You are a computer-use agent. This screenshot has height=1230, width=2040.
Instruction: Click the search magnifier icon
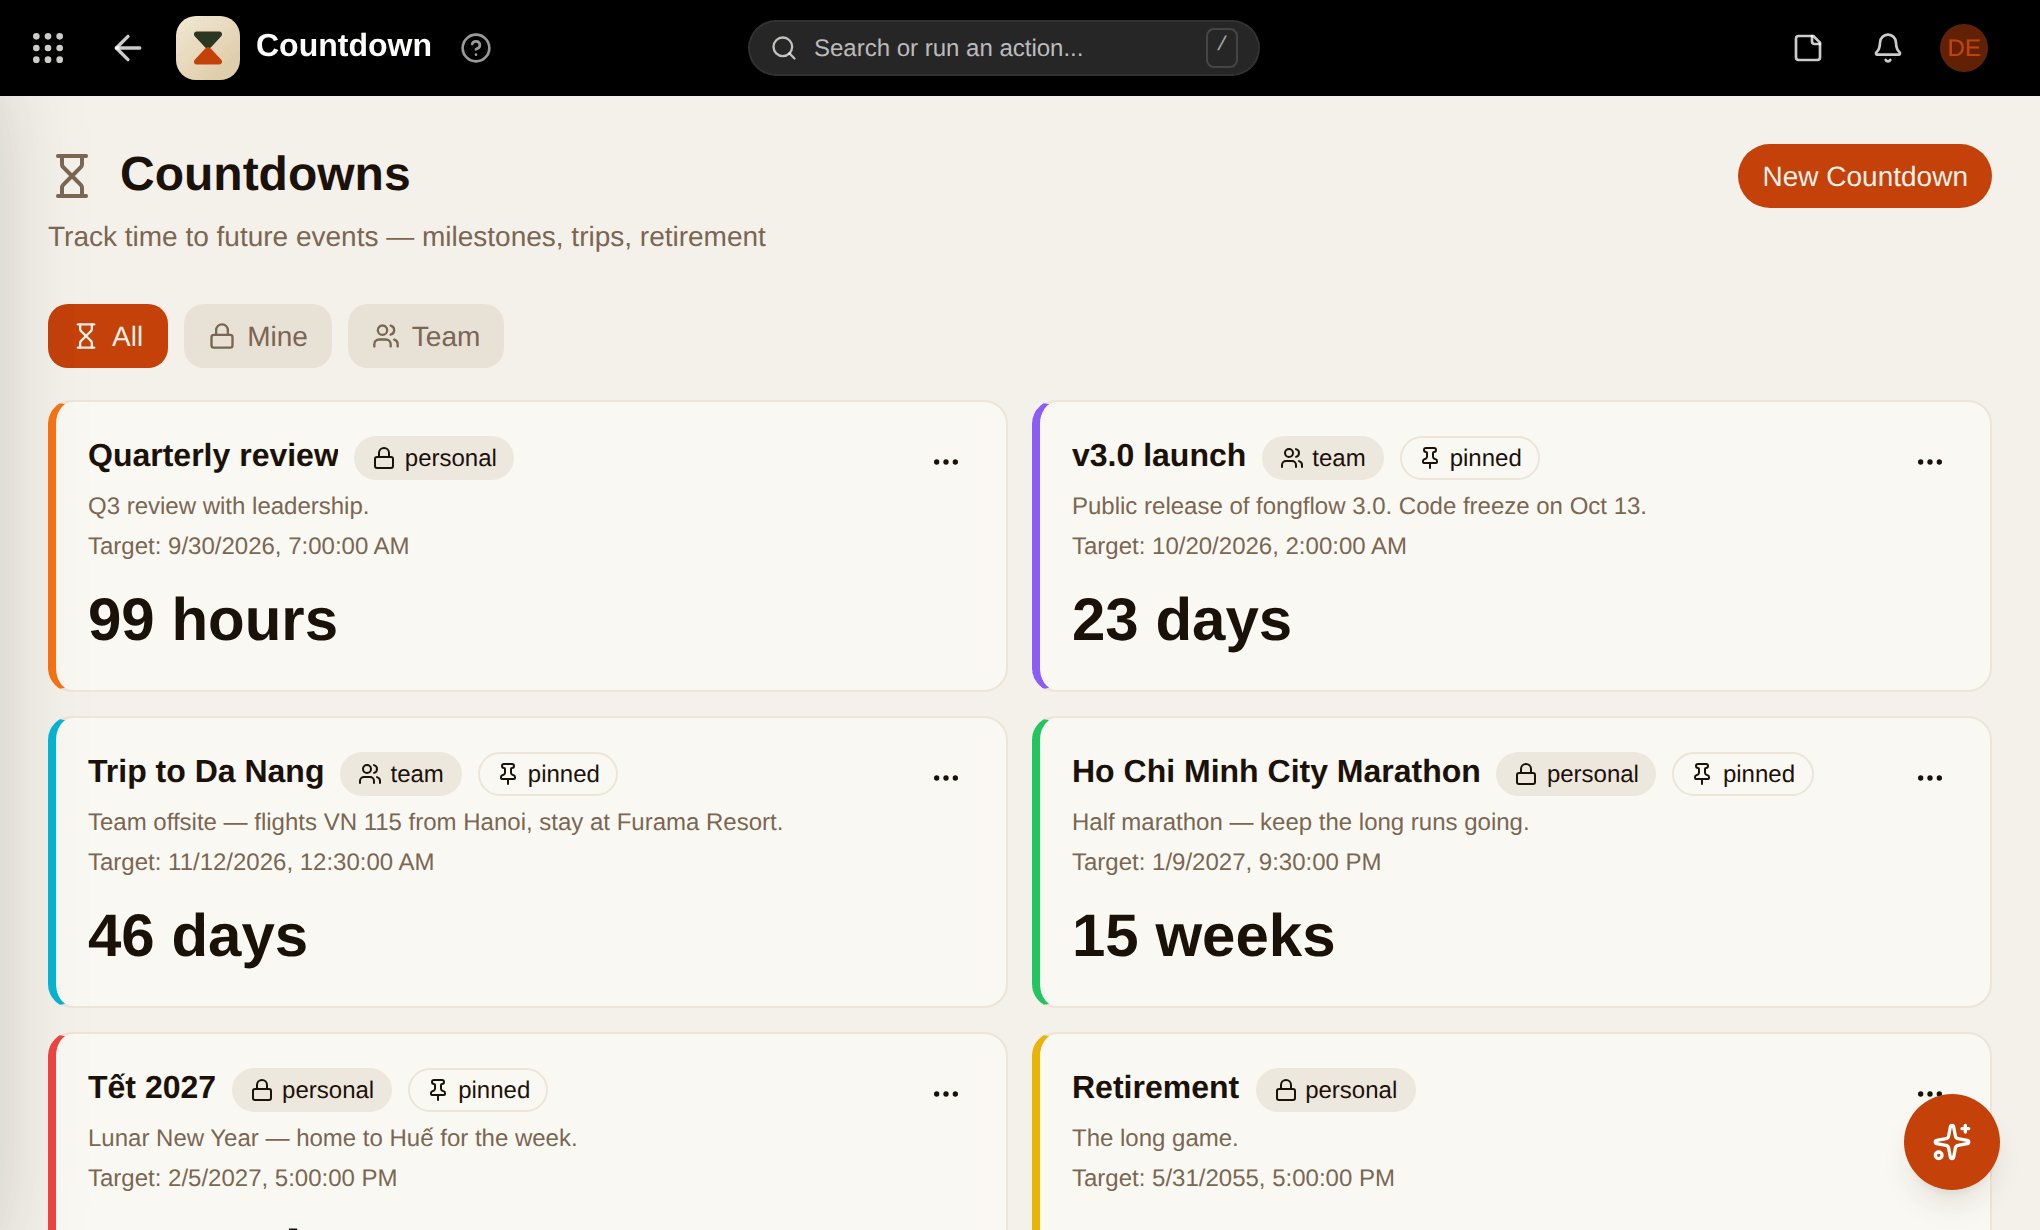[x=784, y=48]
